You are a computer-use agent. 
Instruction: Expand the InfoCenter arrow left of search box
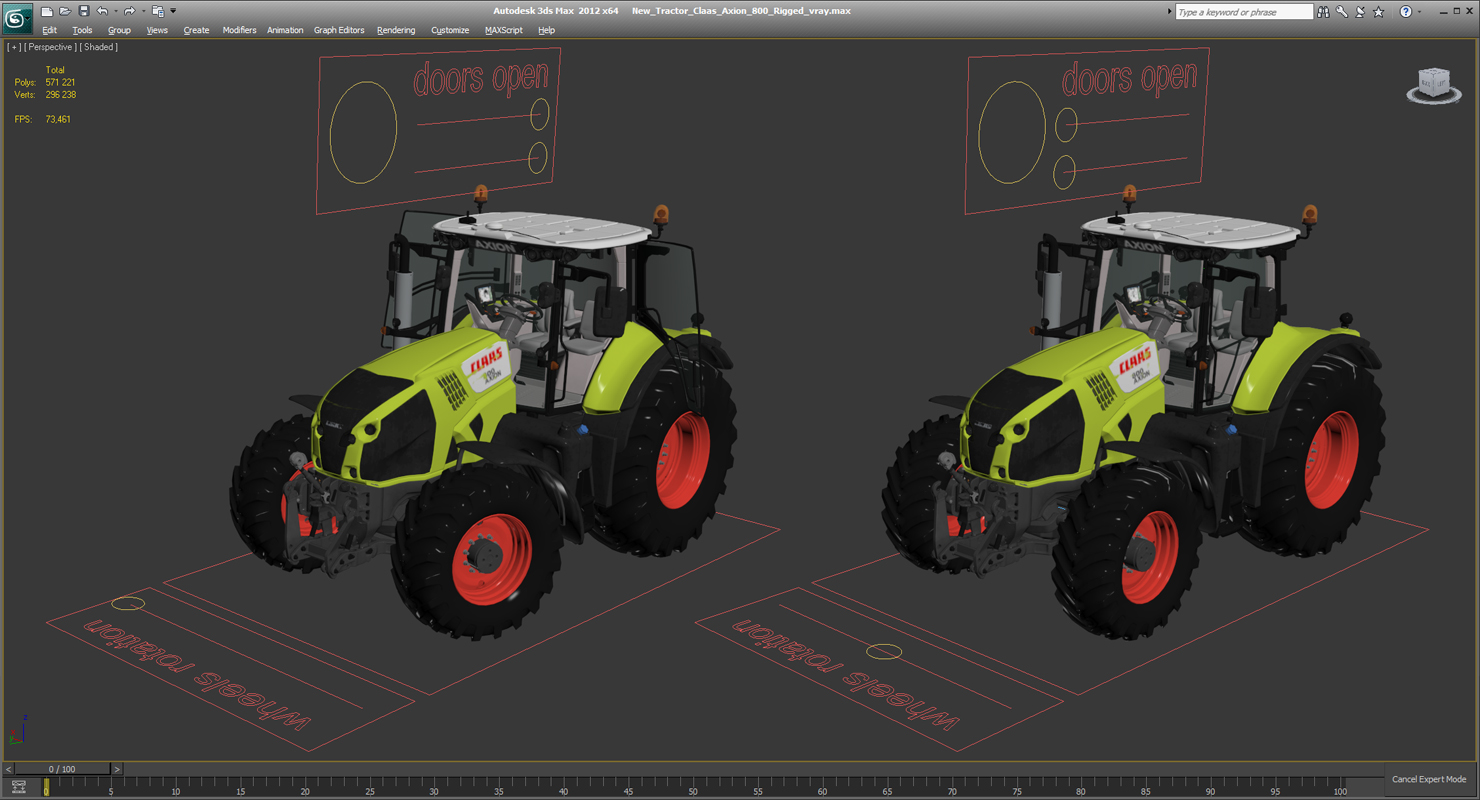1169,11
